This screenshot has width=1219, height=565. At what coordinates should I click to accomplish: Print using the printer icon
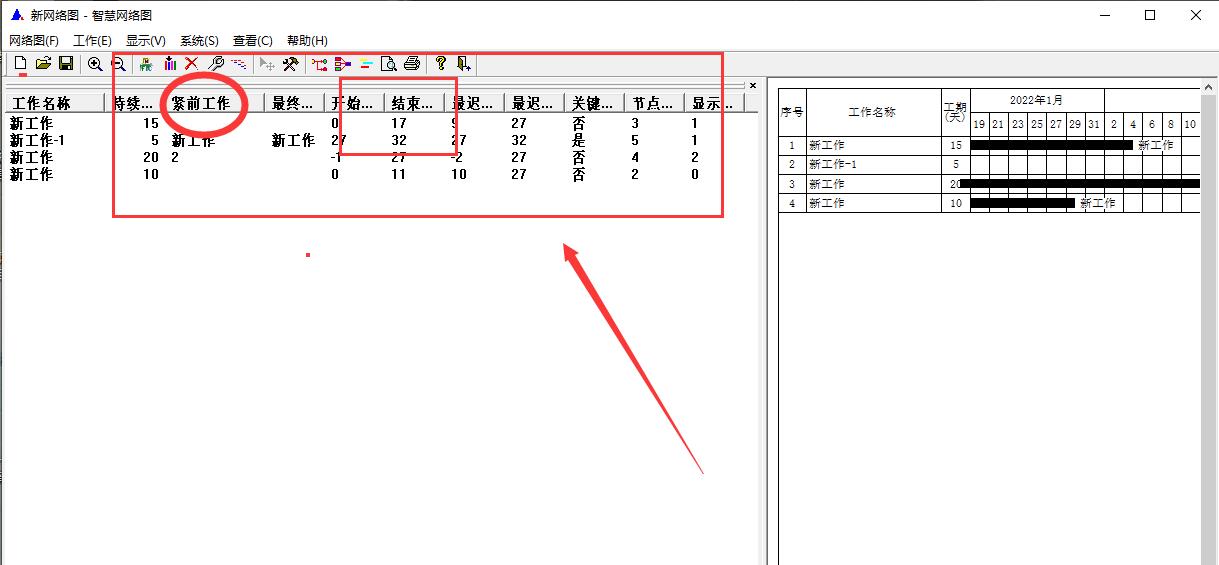coord(412,64)
